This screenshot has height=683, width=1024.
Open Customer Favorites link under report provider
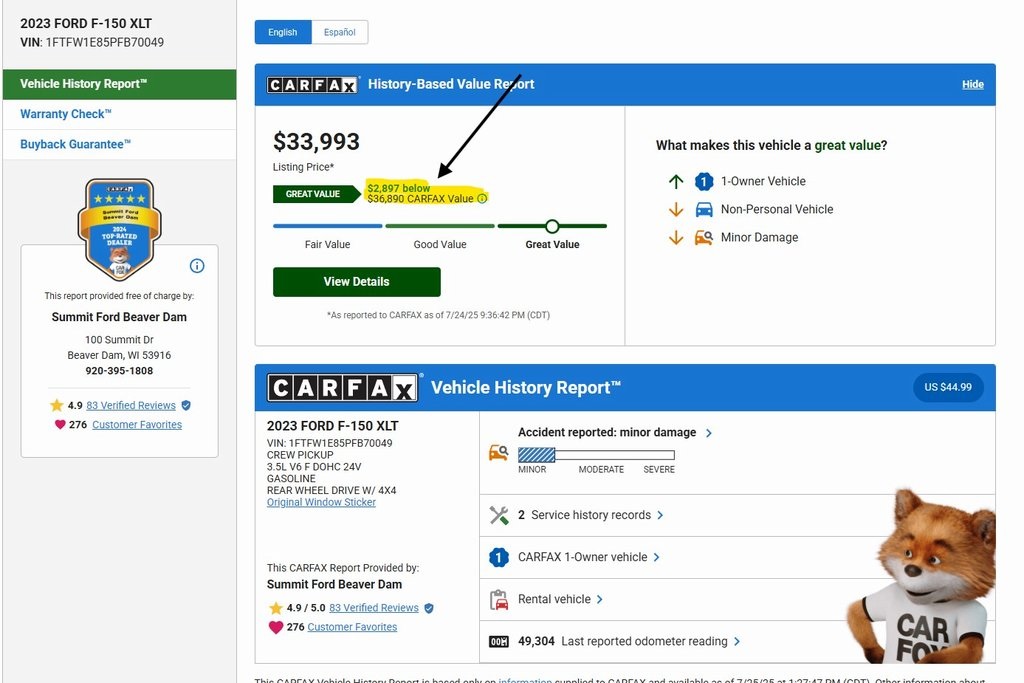tap(352, 627)
